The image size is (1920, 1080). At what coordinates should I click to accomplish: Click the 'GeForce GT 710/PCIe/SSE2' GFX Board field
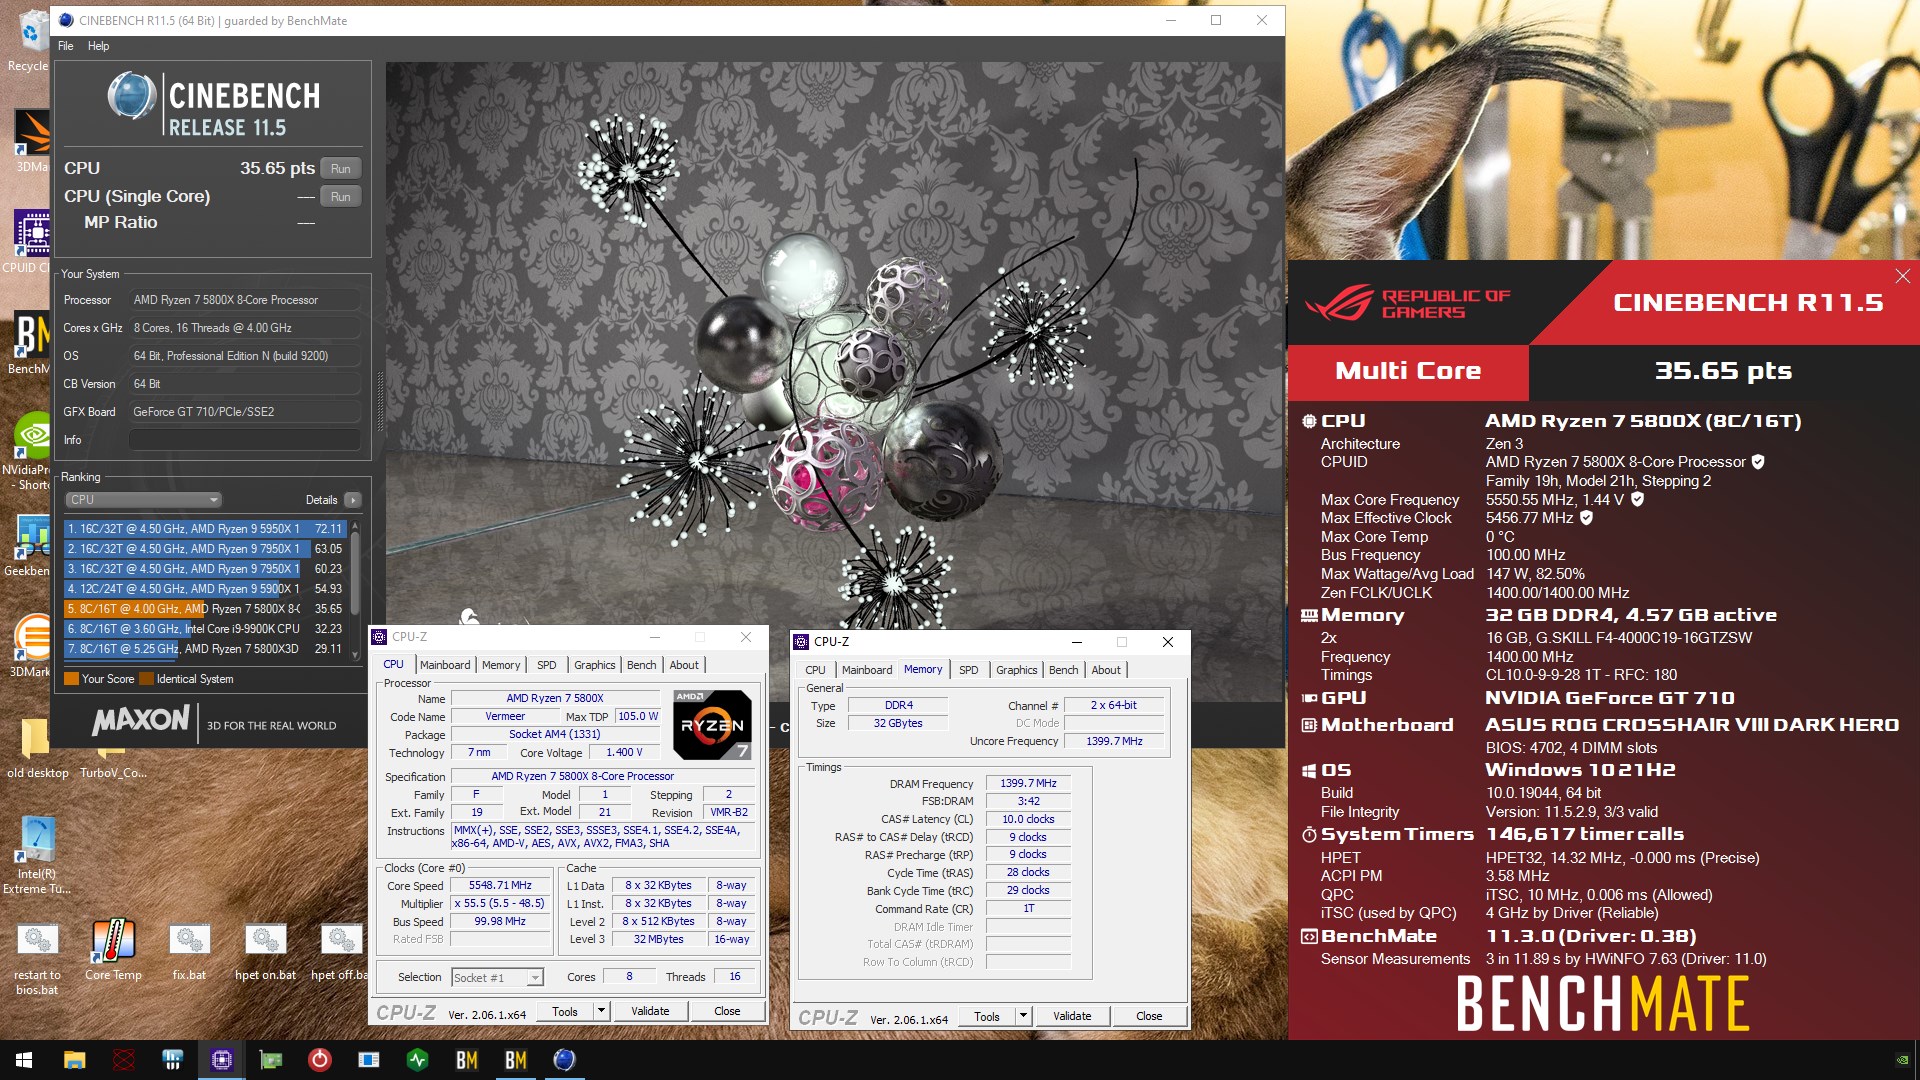[x=244, y=412]
